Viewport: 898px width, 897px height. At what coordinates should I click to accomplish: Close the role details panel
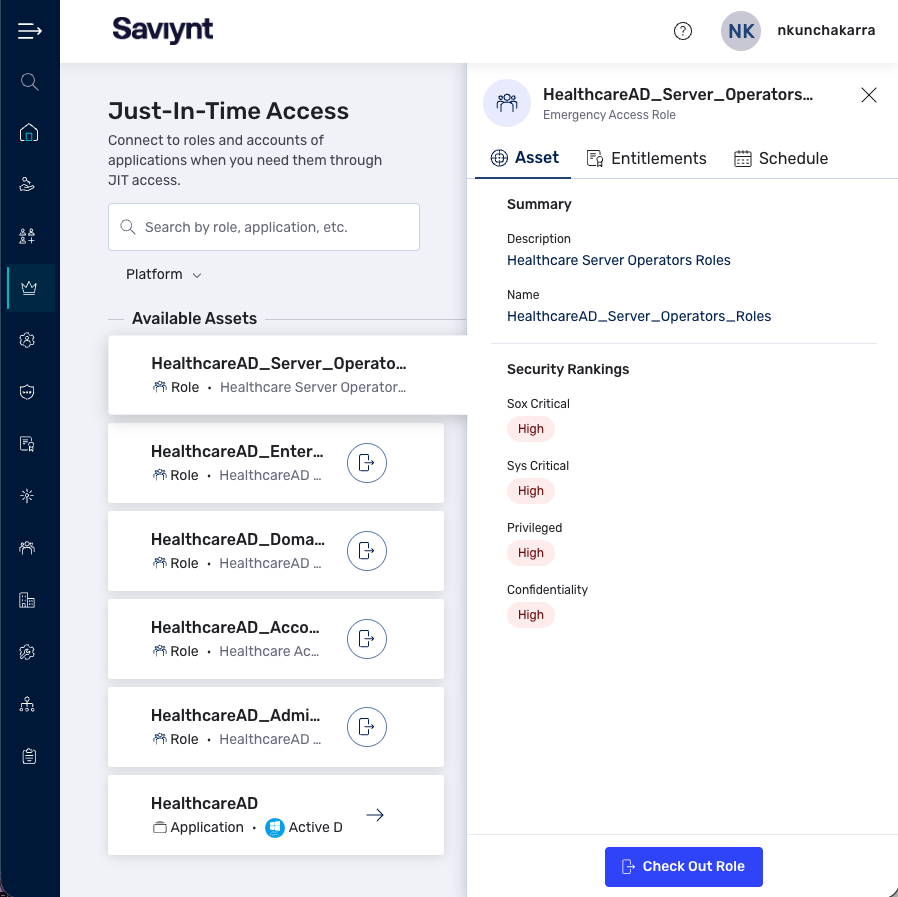click(x=869, y=95)
